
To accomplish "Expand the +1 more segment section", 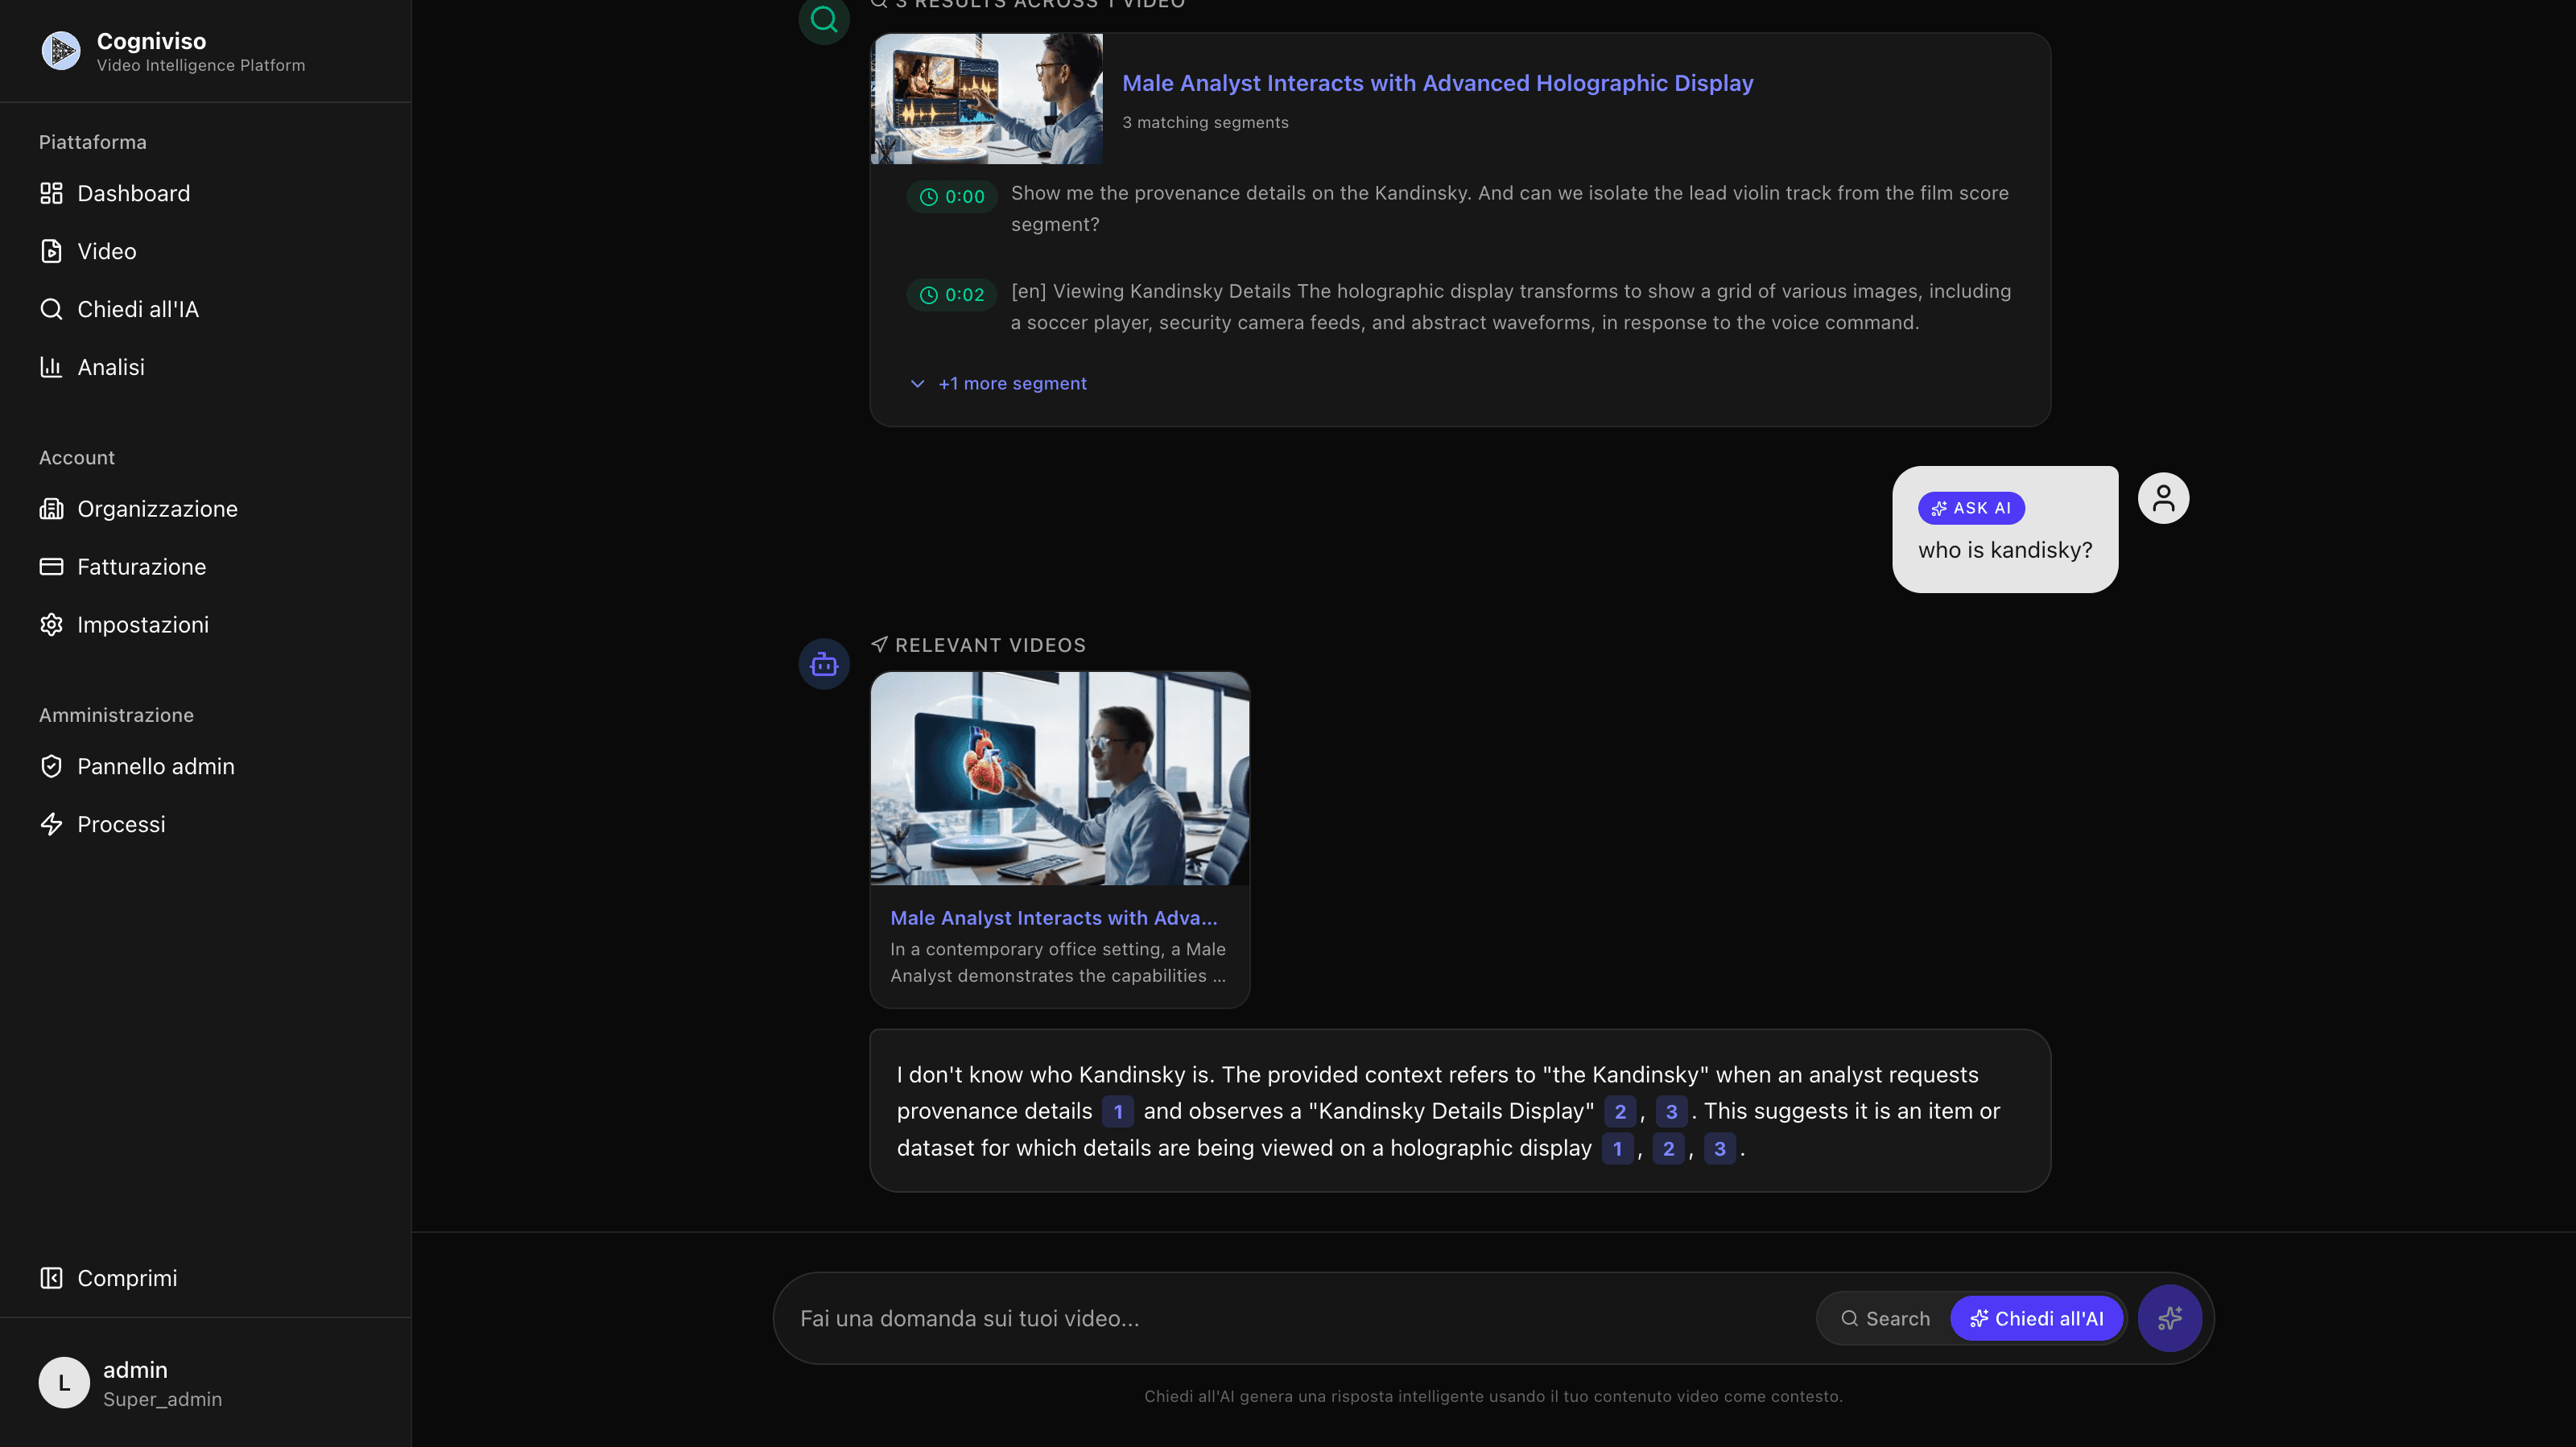I will [x=1011, y=383].
